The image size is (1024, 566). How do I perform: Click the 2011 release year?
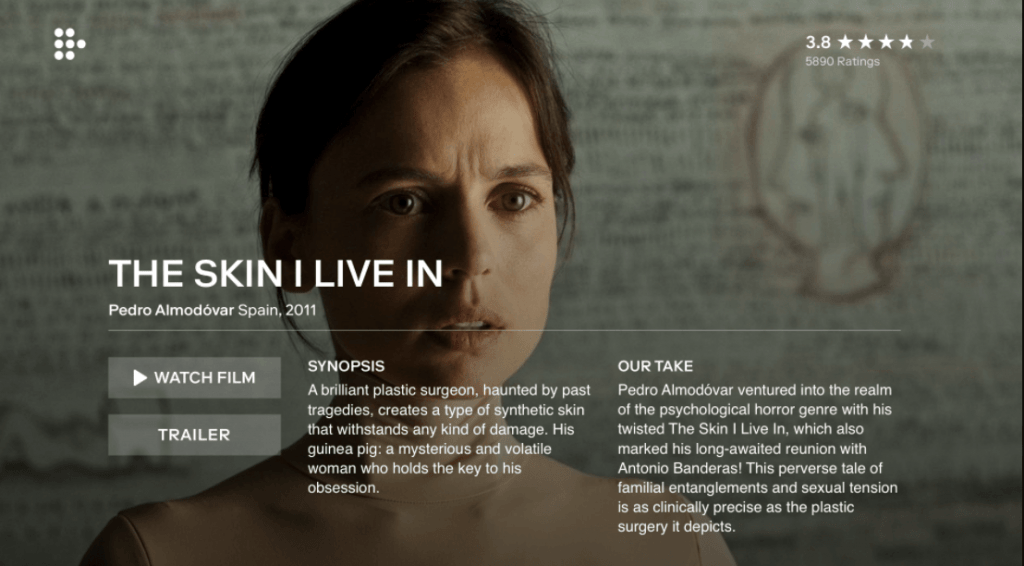(x=301, y=309)
